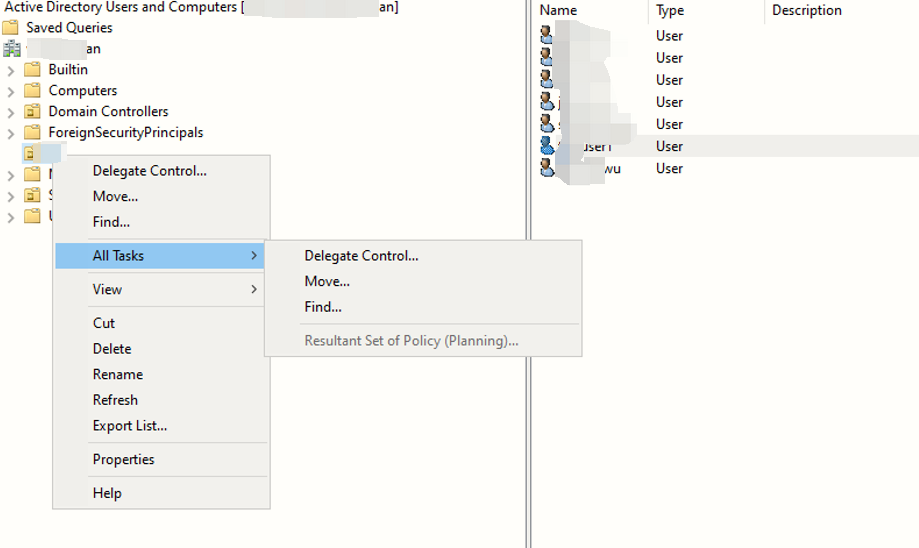Select the Domain Controllers tree item
This screenshot has width=919, height=548.
click(x=108, y=111)
